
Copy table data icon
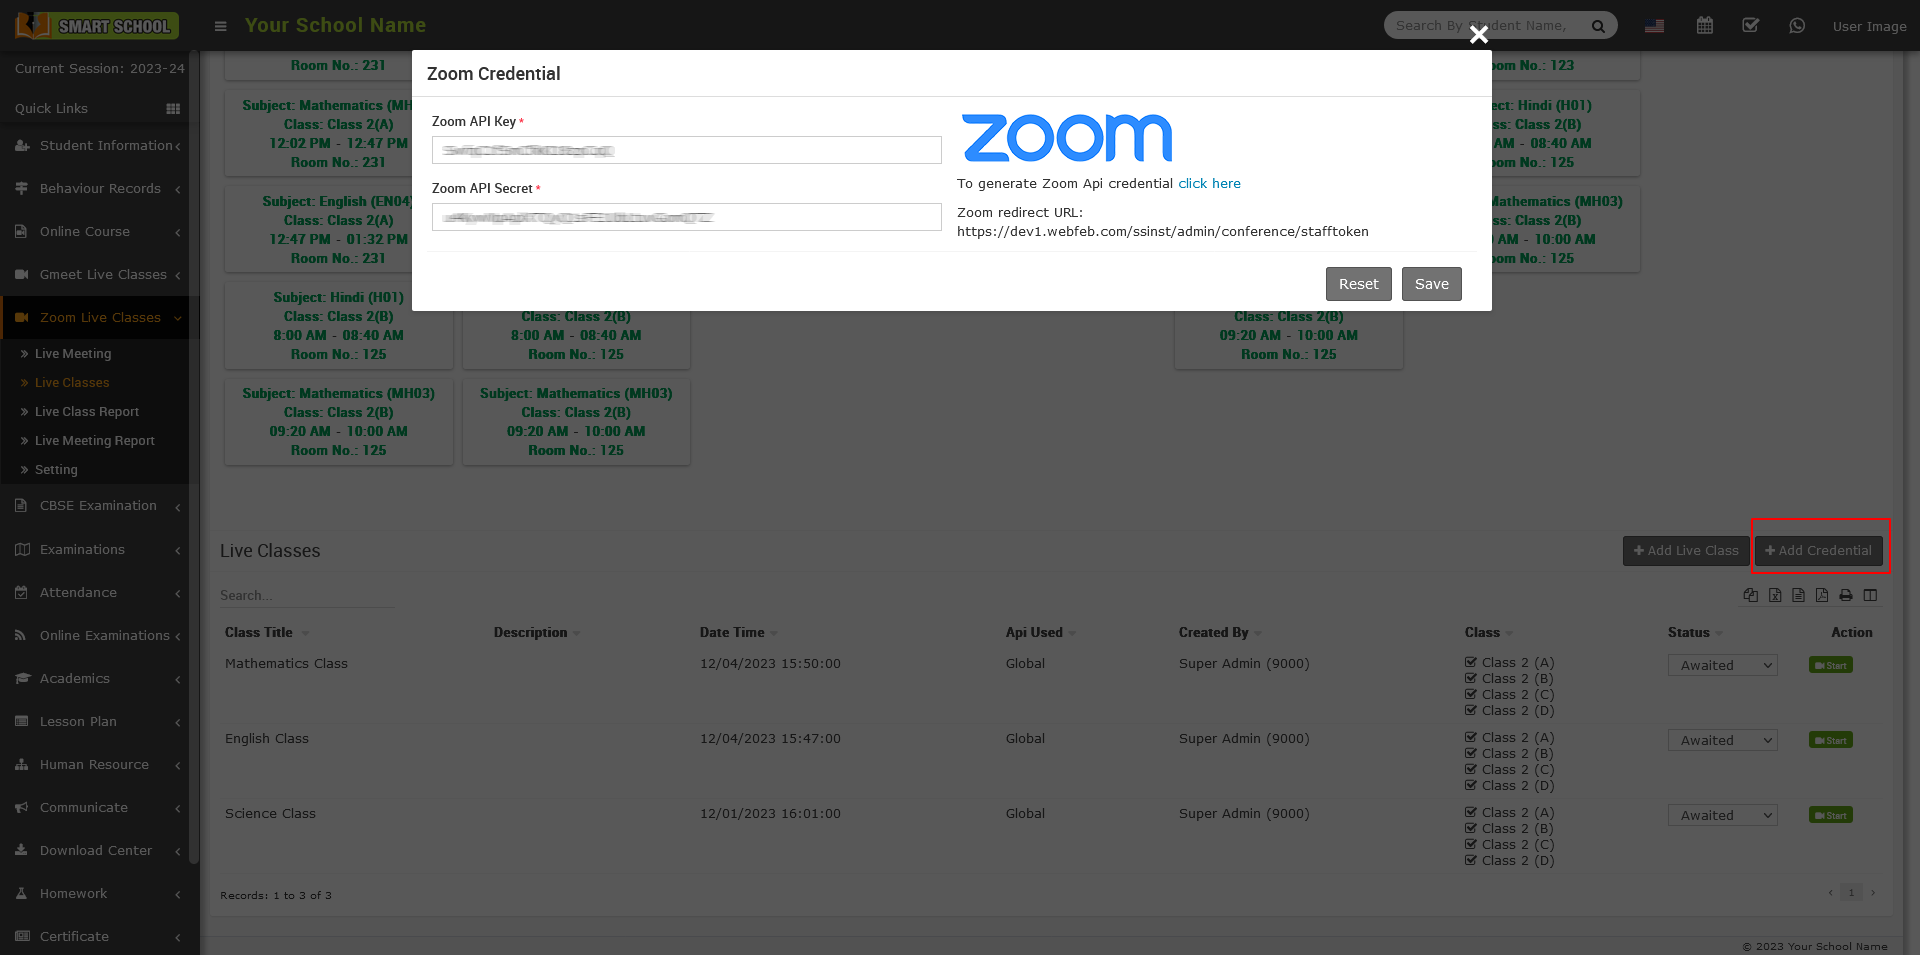1751,595
